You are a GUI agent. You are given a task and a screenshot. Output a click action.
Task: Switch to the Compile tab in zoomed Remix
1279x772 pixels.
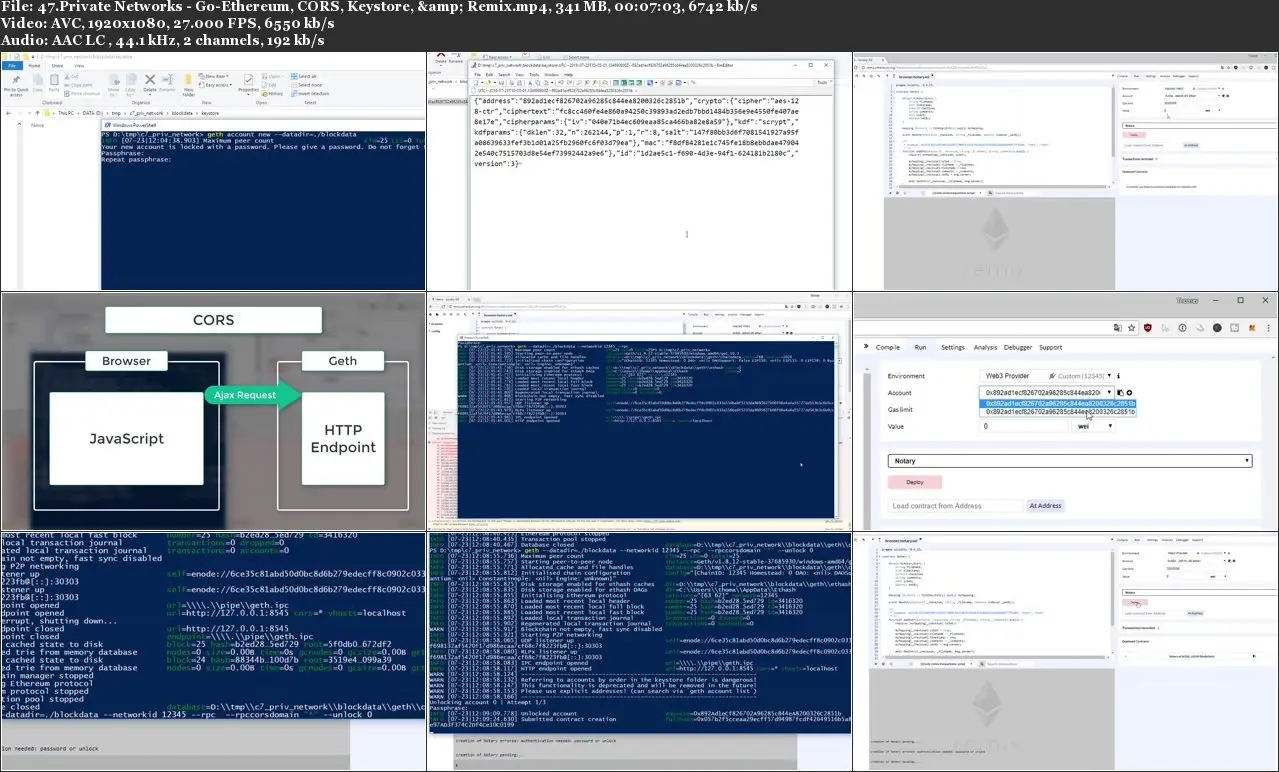[888, 347]
